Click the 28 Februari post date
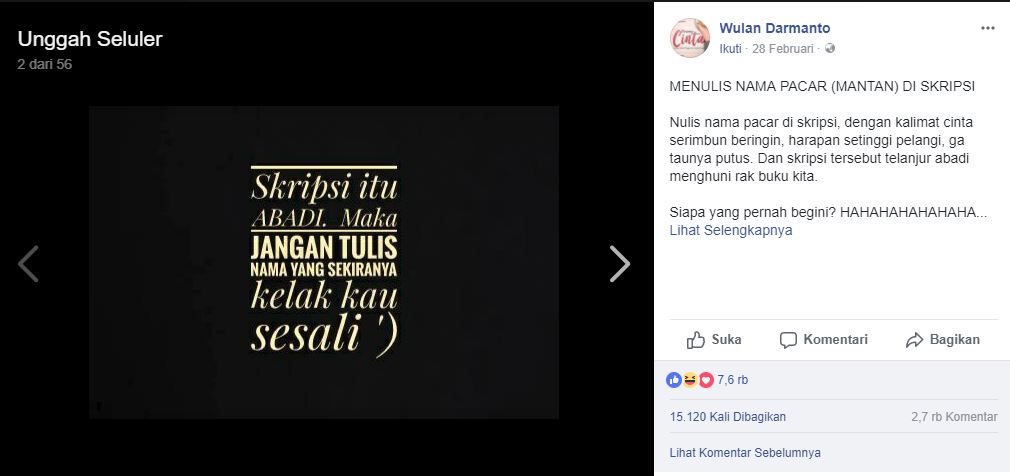Viewport: 1010px width, 476px height. coord(783,48)
